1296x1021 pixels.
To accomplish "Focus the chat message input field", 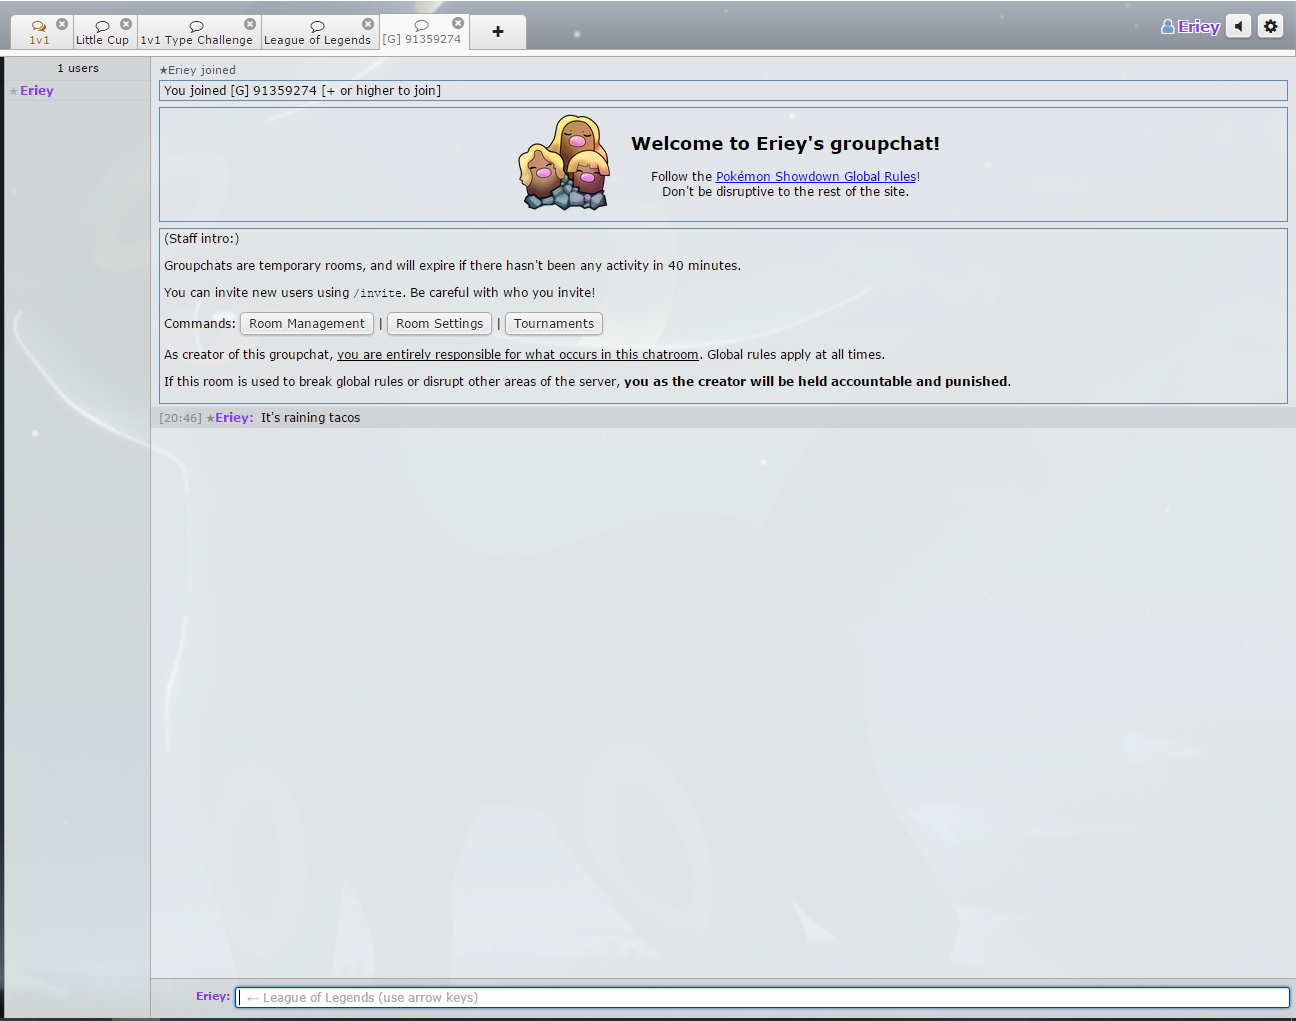I will pyautogui.click(x=762, y=997).
